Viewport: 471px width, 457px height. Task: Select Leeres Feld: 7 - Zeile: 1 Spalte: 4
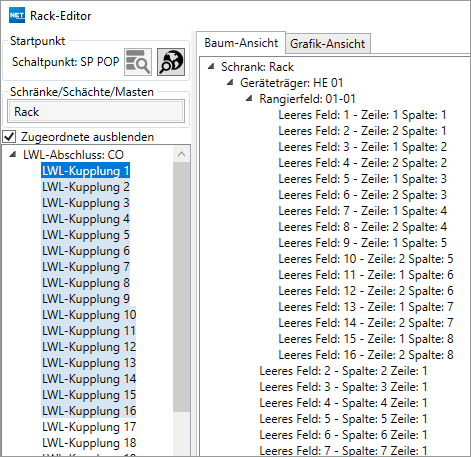coord(362,211)
